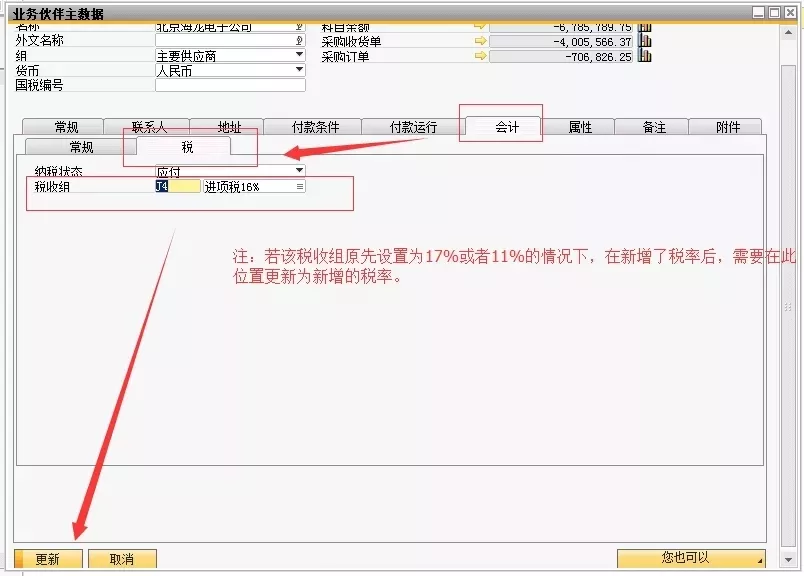Click the orange link arrow beside 采购收货单
The height and width of the screenshot is (576, 804).
(481, 40)
